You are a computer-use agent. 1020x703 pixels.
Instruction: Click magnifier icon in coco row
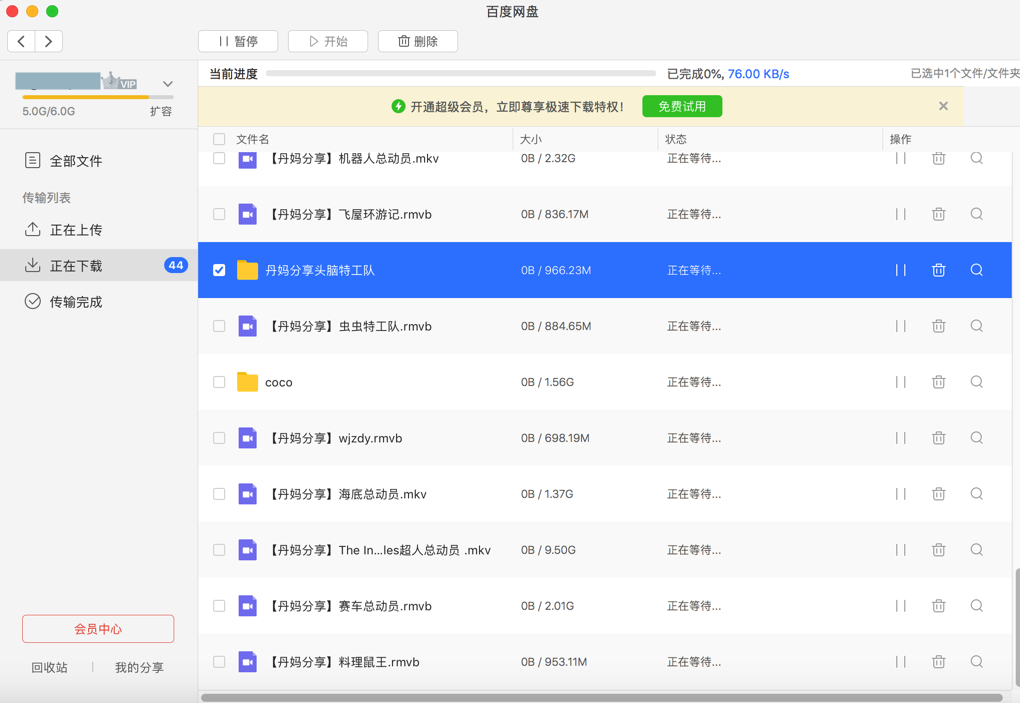pyautogui.click(x=976, y=382)
